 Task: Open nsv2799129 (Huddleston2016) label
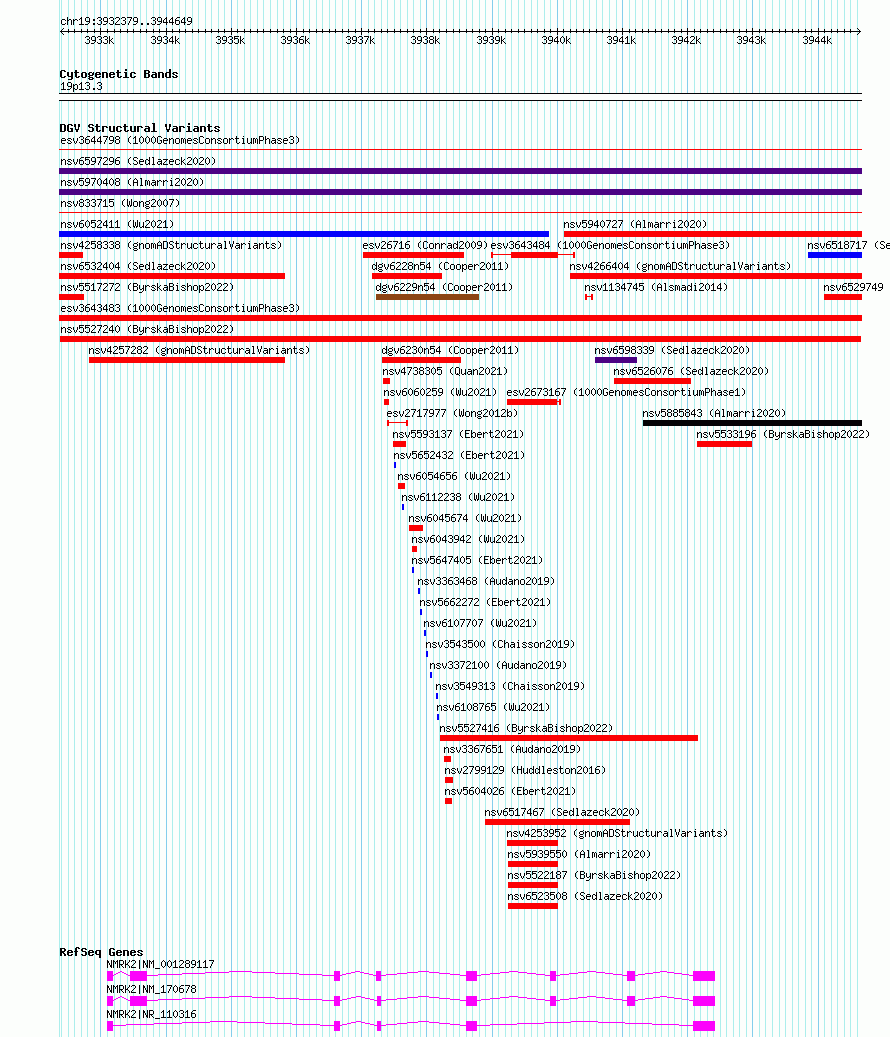click(525, 770)
